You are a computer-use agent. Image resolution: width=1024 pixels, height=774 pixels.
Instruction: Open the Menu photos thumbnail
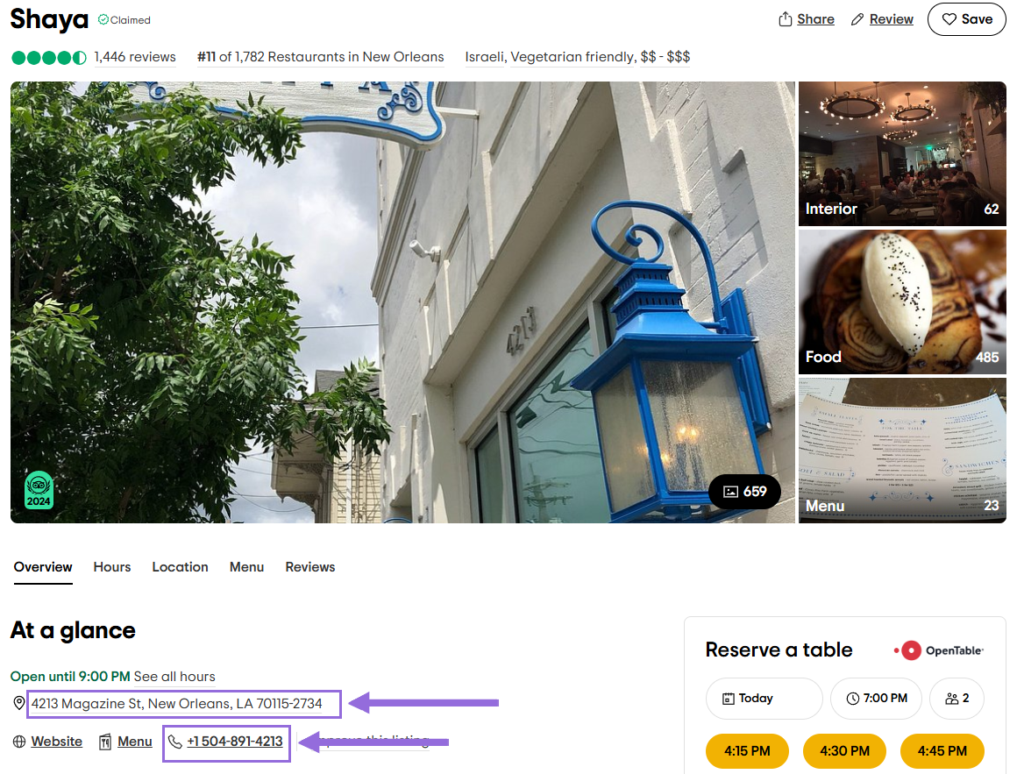point(903,451)
